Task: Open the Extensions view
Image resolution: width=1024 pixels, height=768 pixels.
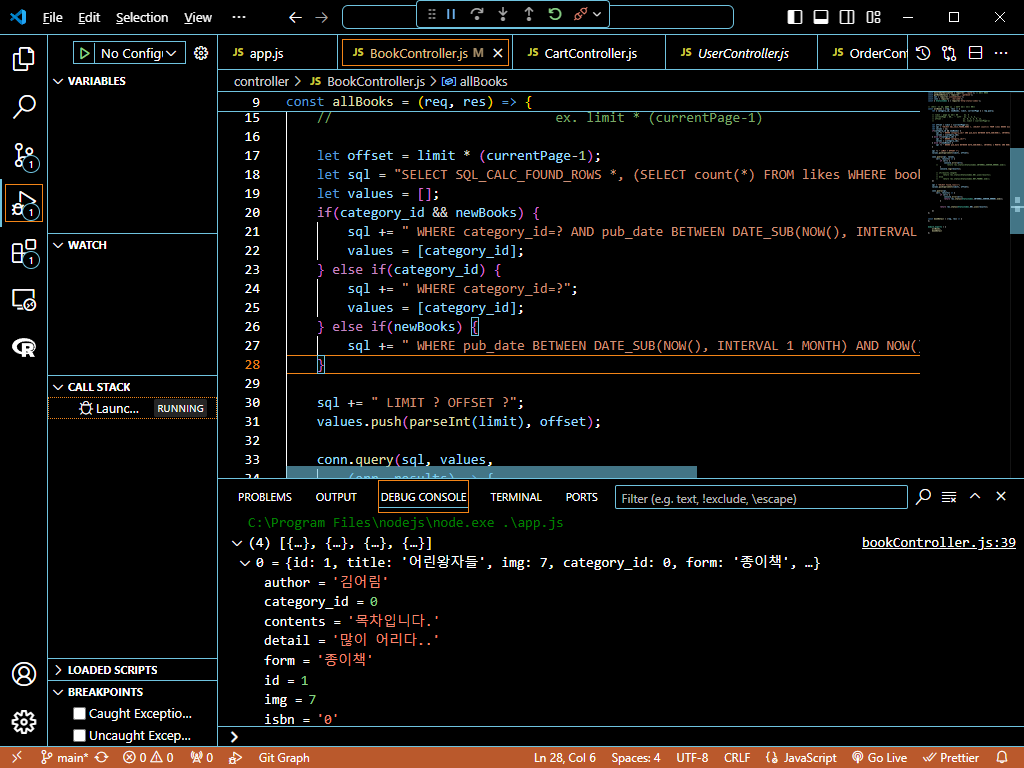Action: (25, 252)
